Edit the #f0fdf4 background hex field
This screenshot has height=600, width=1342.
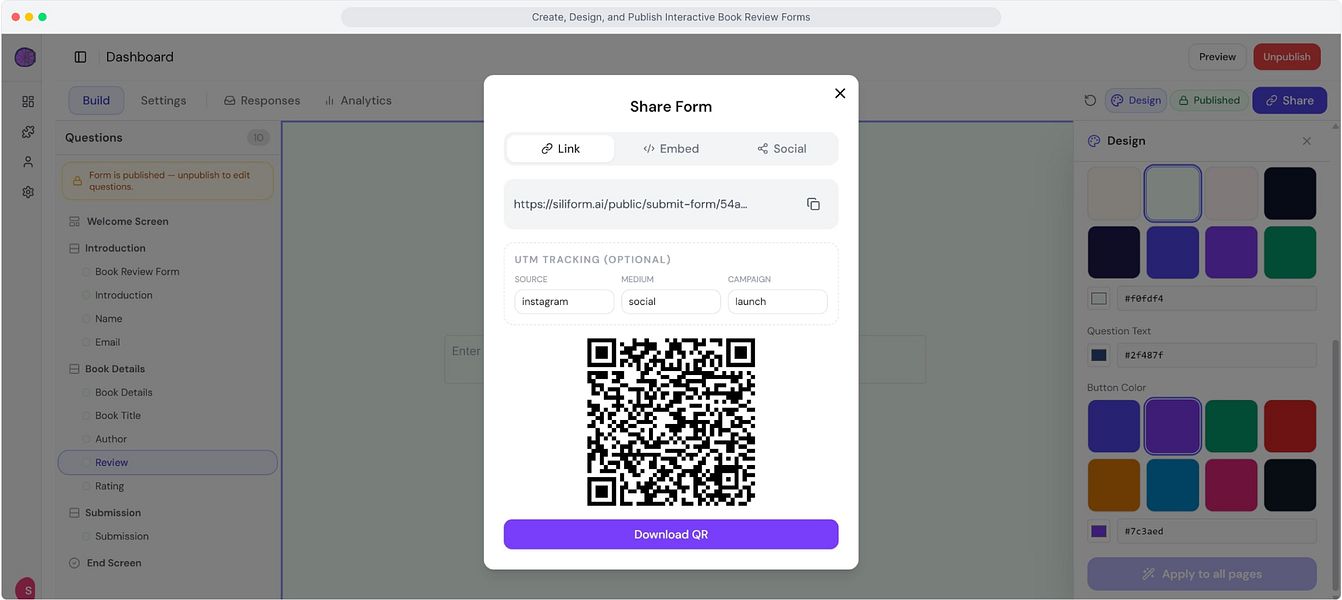(1216, 298)
